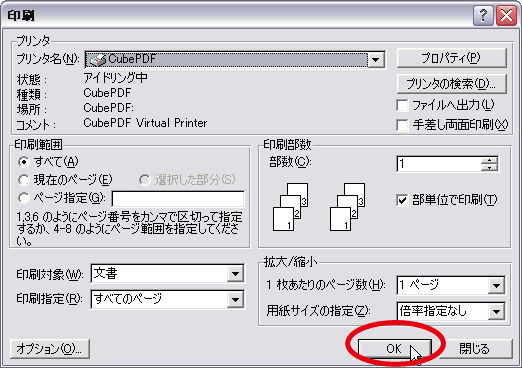Enable the 手差し両面印刷(X) checkbox
This screenshot has width=522, height=368.
(402, 125)
